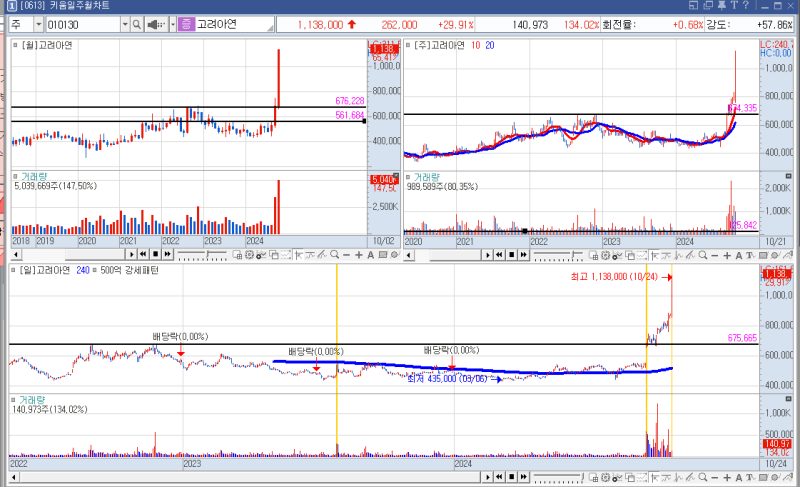800x487 pixels.
Task: Click the 561,684 price line label
Action: 349,115
